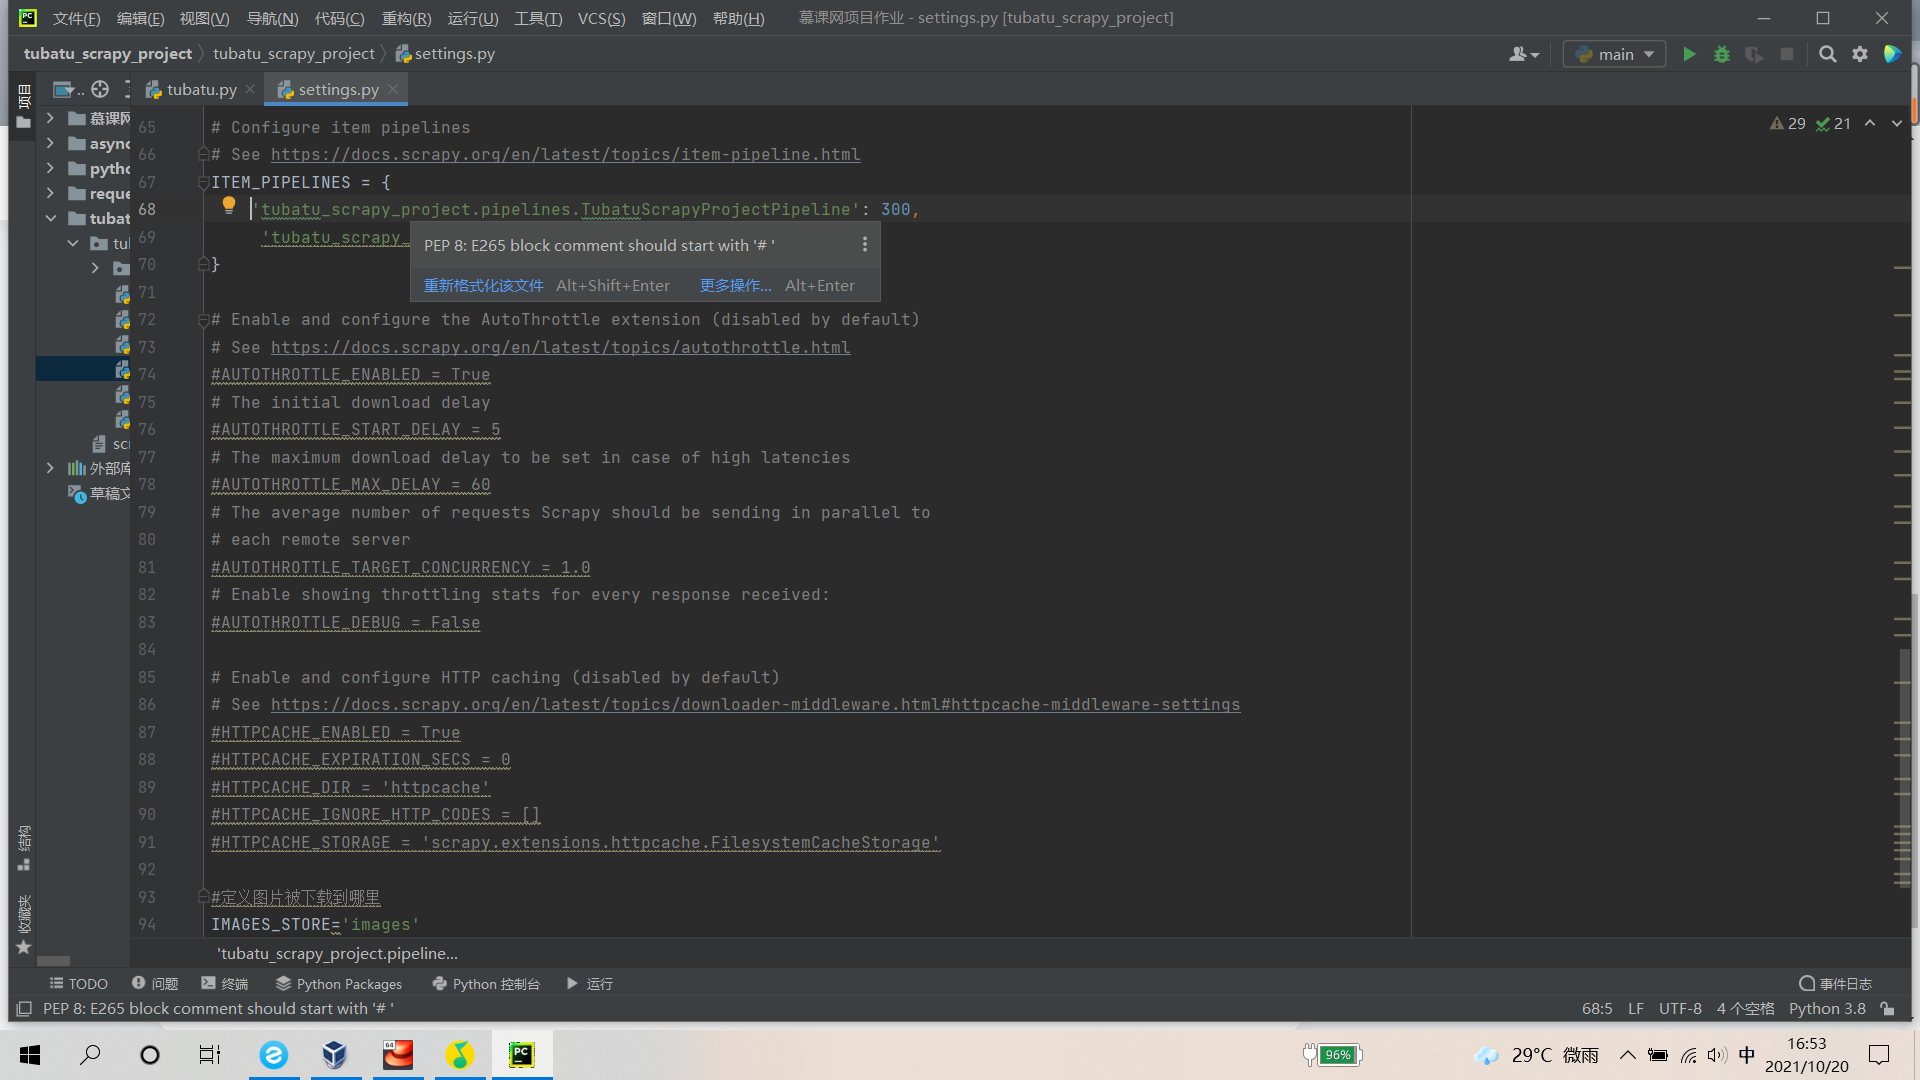Toggle the read-only lock icon in status bar
Image resolution: width=1920 pixels, height=1080 pixels.
coord(1887,1008)
